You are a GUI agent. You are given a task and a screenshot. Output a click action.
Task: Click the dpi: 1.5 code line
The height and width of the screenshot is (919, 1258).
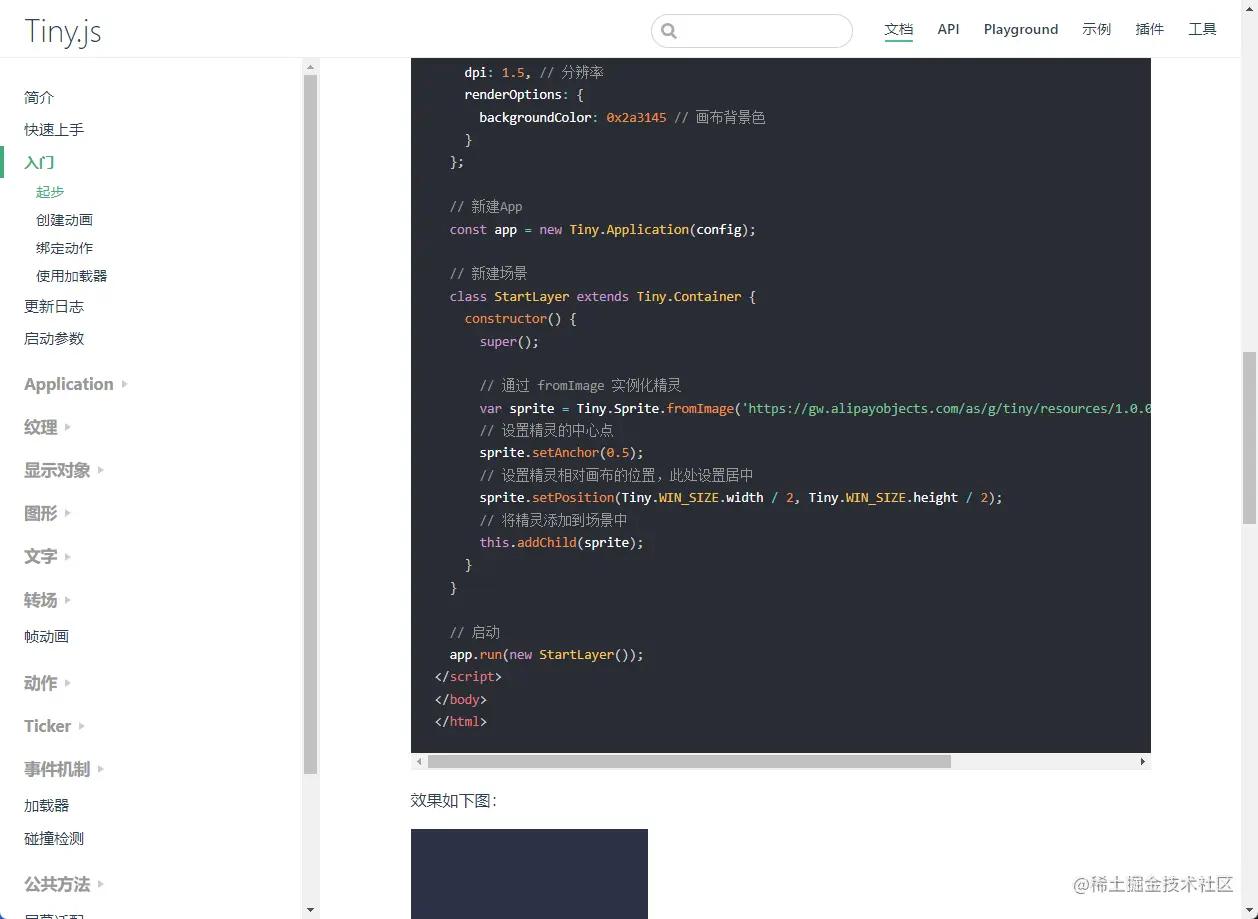tap(534, 72)
